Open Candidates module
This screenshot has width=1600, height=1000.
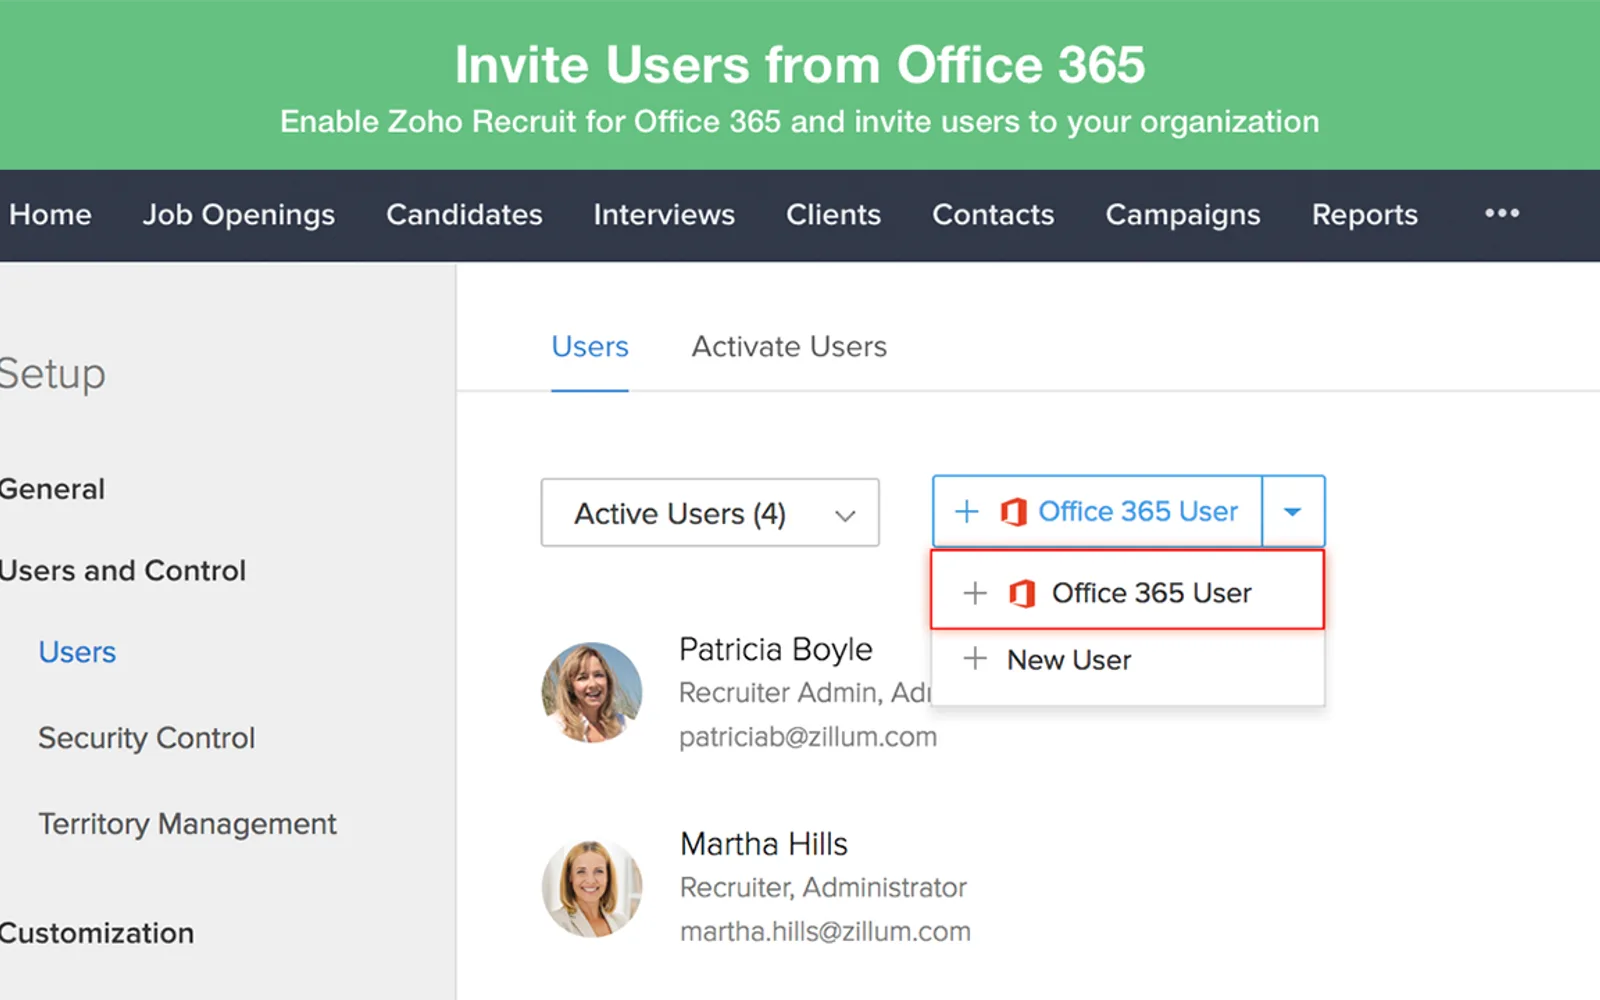pyautogui.click(x=464, y=214)
